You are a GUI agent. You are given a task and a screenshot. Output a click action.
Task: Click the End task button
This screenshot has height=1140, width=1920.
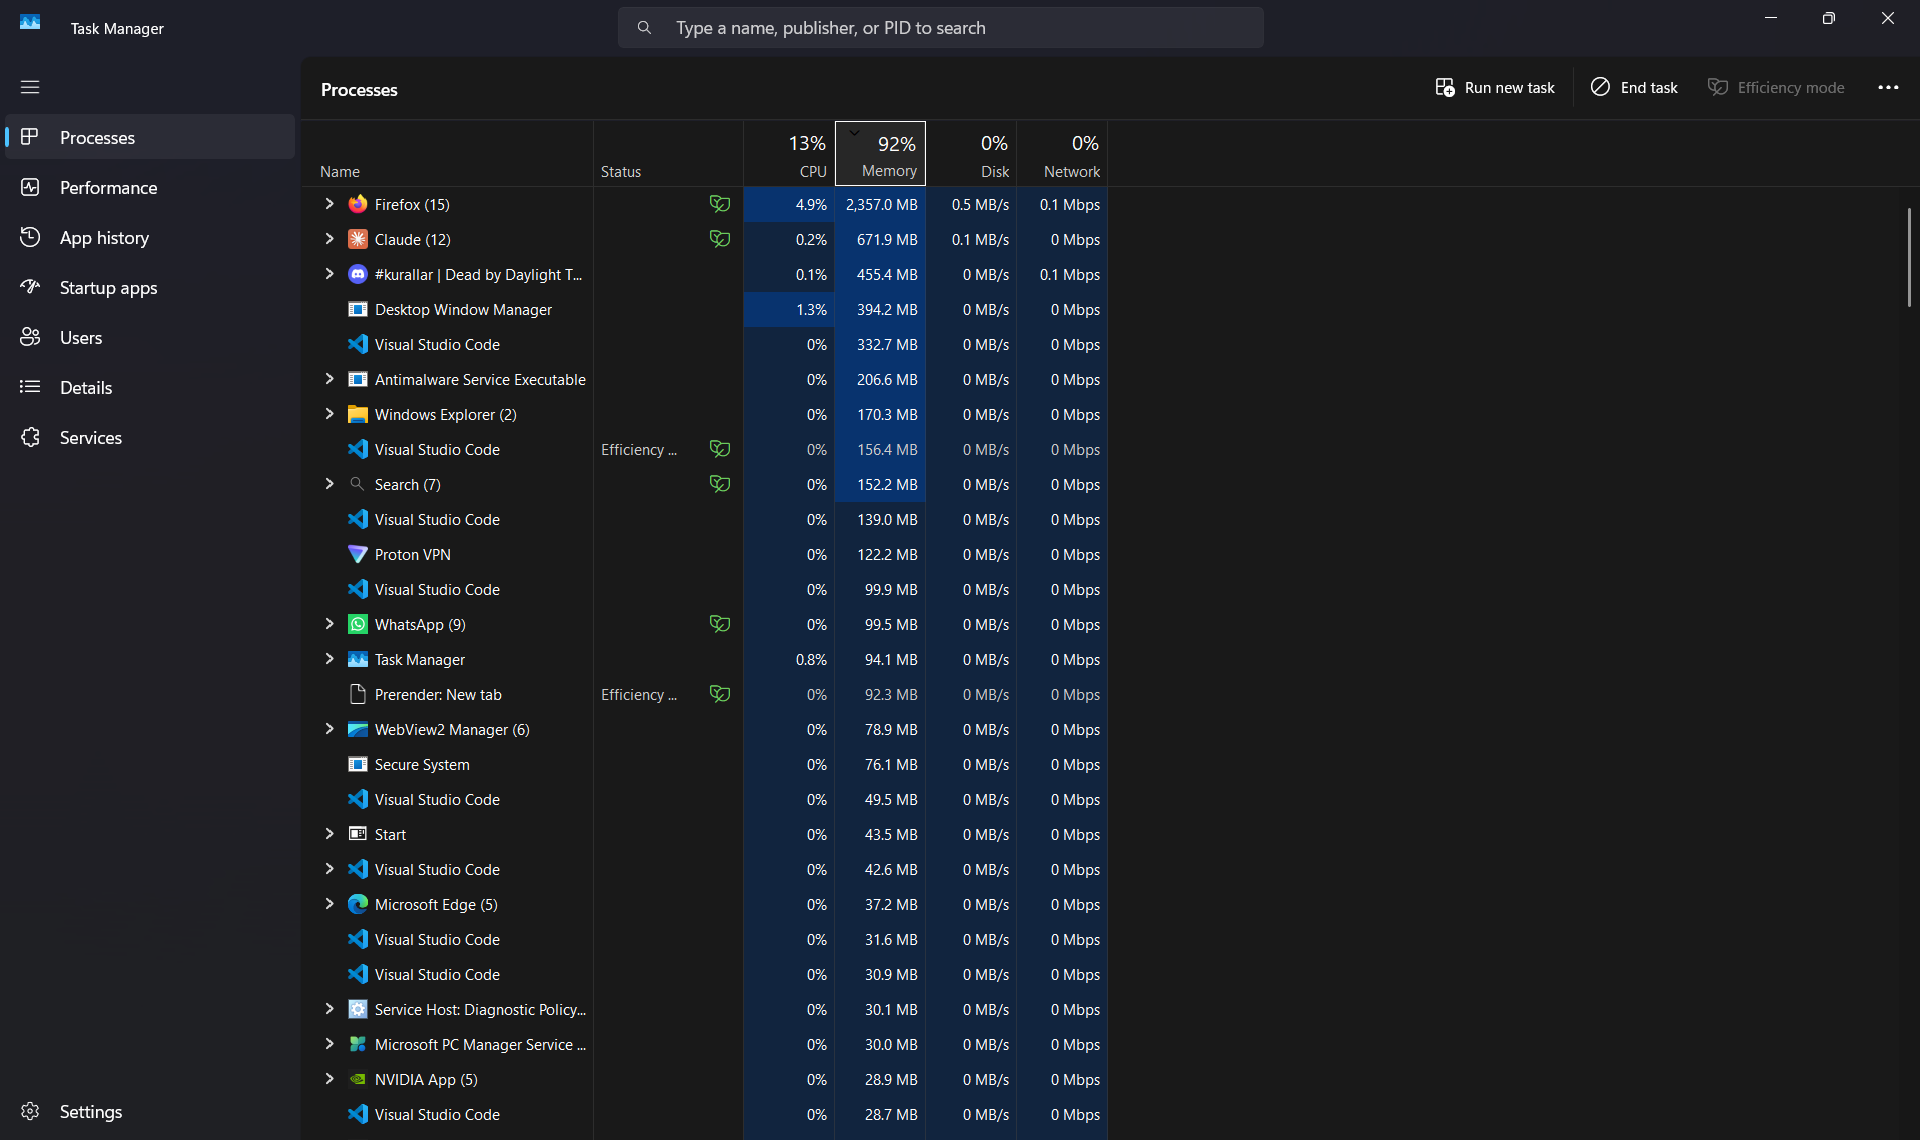click(1634, 87)
